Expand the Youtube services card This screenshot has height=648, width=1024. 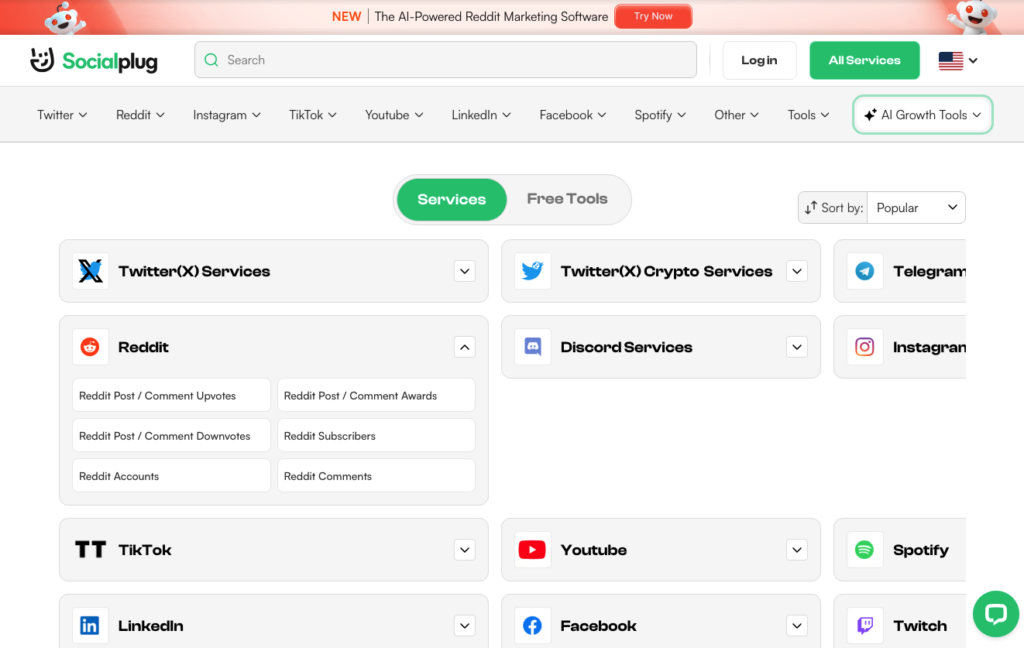797,550
